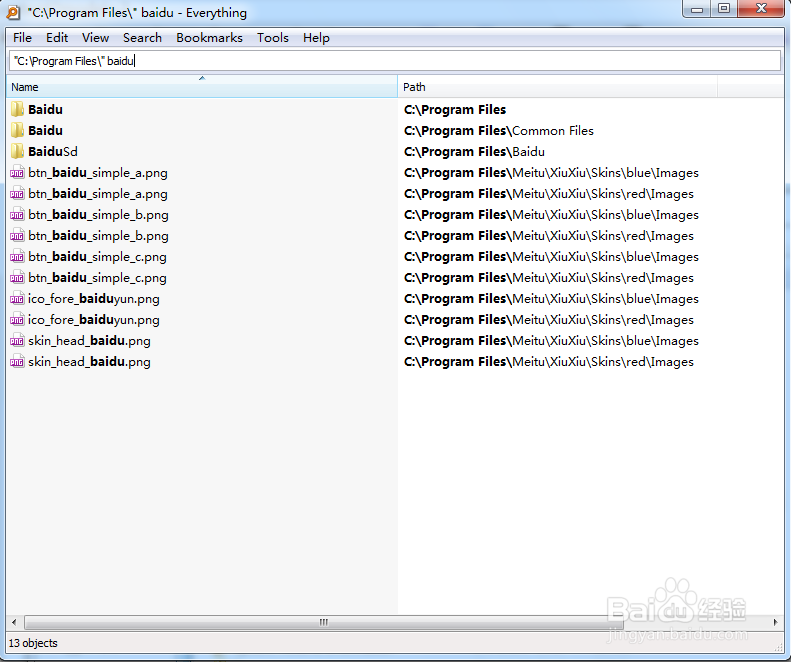Select the Baidu folder name in C:\Program Files row
Image resolution: width=791 pixels, height=662 pixels.
click(x=45, y=109)
